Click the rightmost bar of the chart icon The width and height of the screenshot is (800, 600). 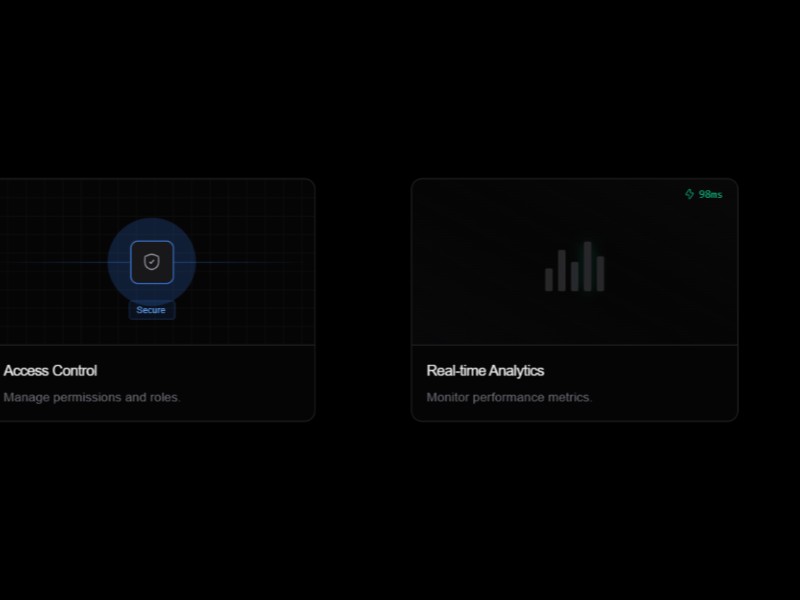pos(600,273)
